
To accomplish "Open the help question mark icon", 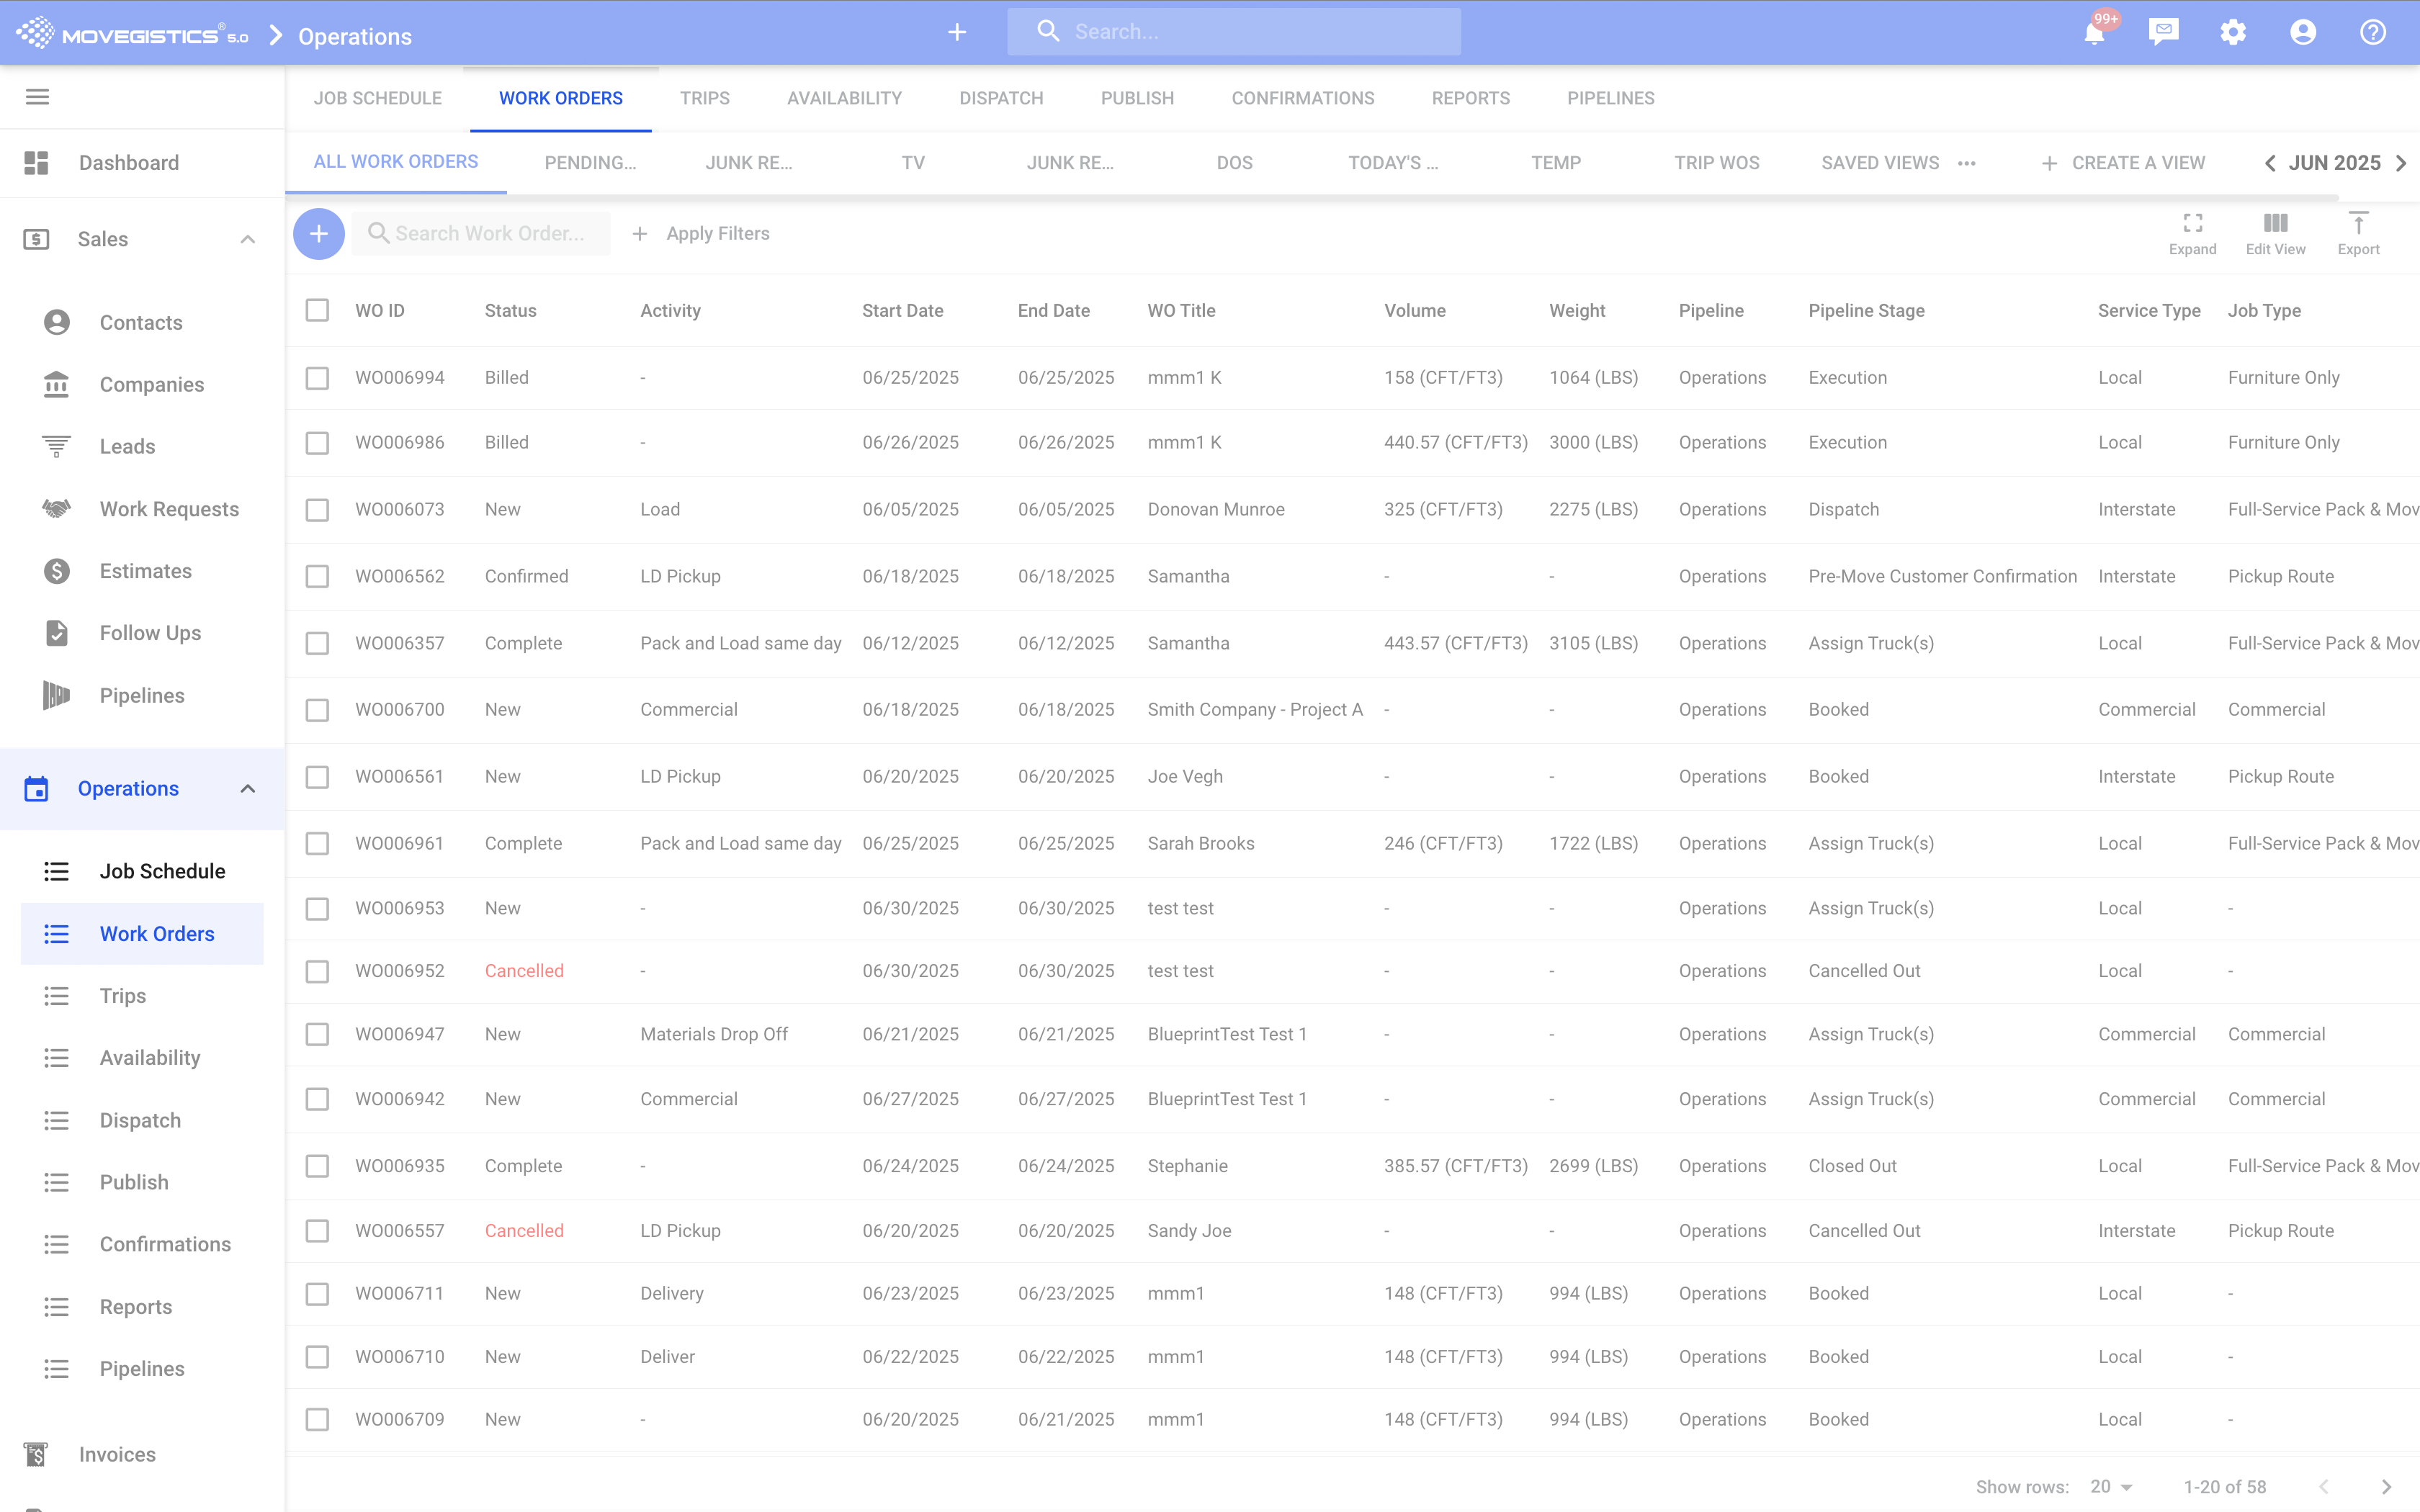I will coord(2373,32).
